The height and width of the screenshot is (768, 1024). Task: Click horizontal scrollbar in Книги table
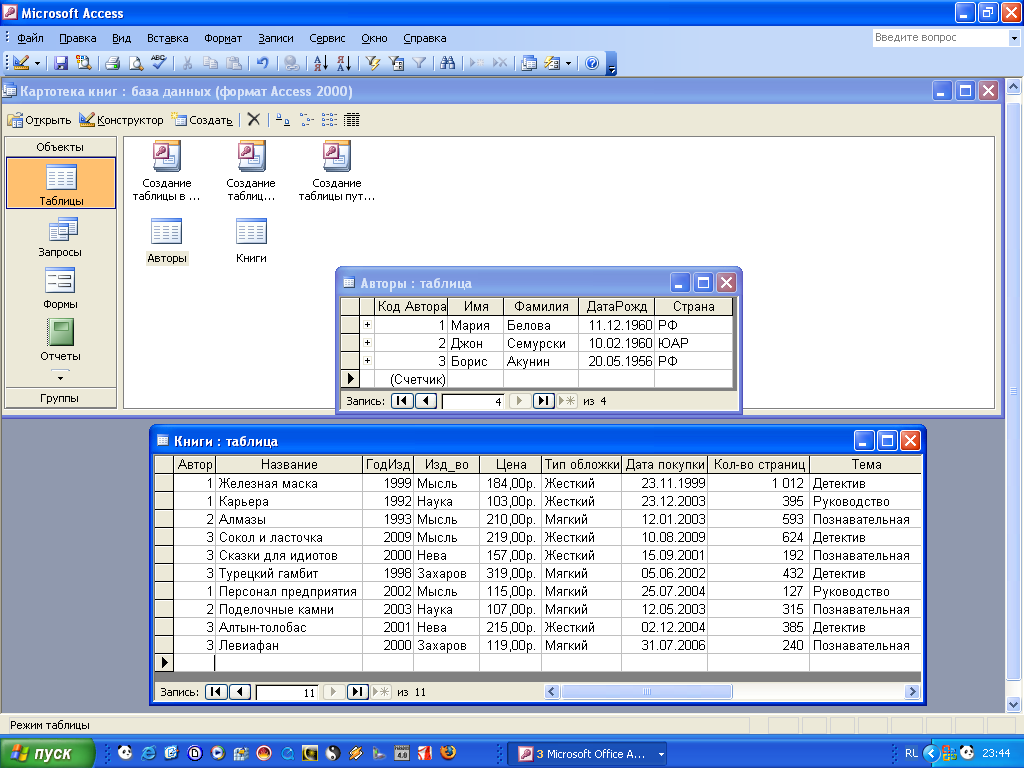[x=730, y=692]
